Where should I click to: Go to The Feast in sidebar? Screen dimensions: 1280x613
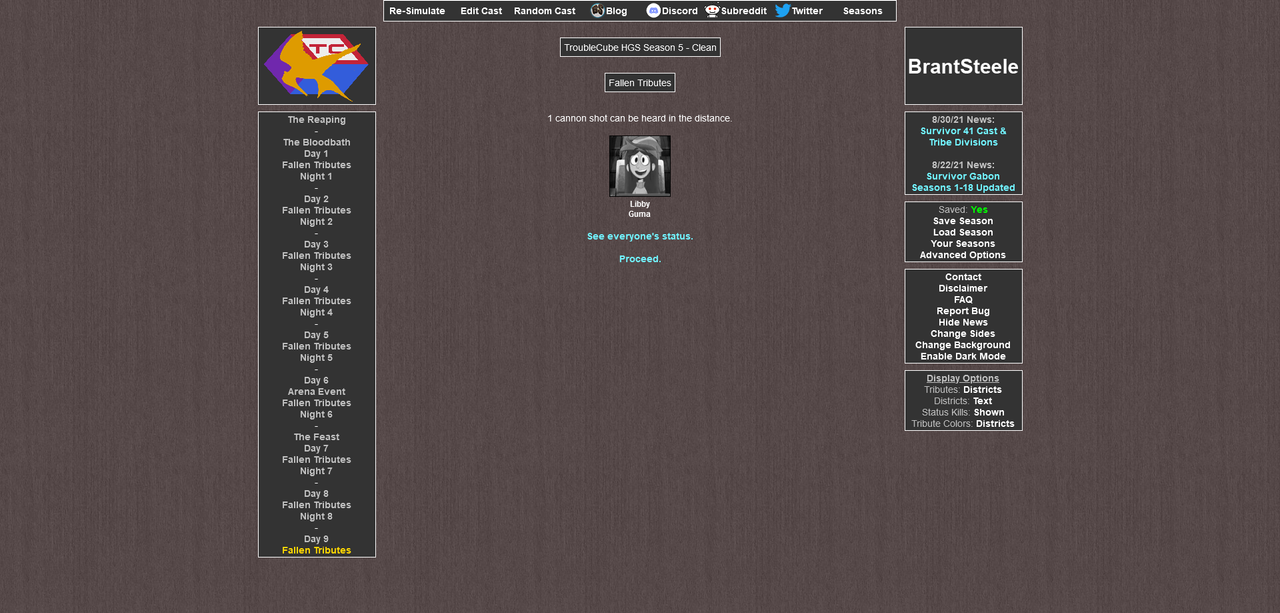coord(317,437)
